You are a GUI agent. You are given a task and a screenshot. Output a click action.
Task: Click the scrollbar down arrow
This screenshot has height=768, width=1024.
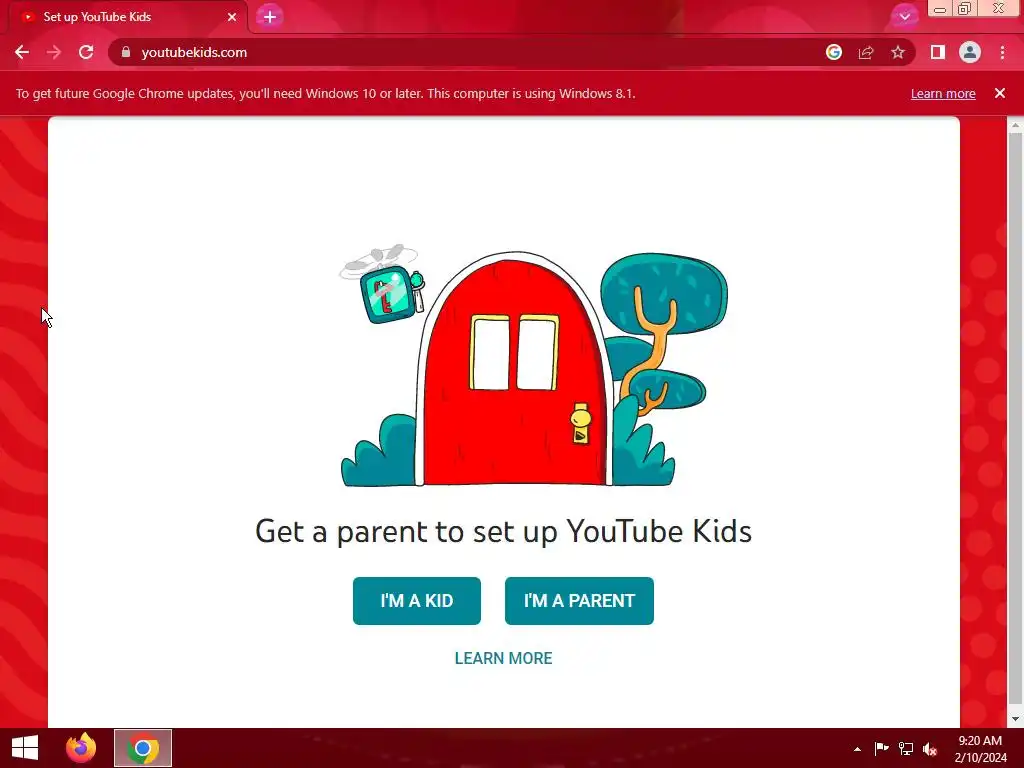1015,719
